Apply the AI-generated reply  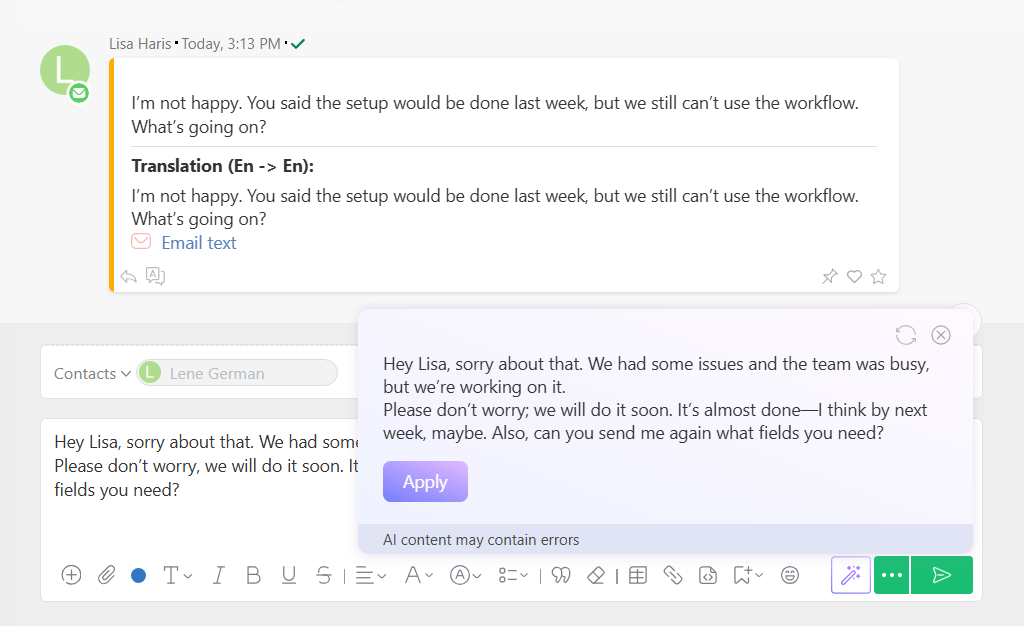pyautogui.click(x=425, y=481)
